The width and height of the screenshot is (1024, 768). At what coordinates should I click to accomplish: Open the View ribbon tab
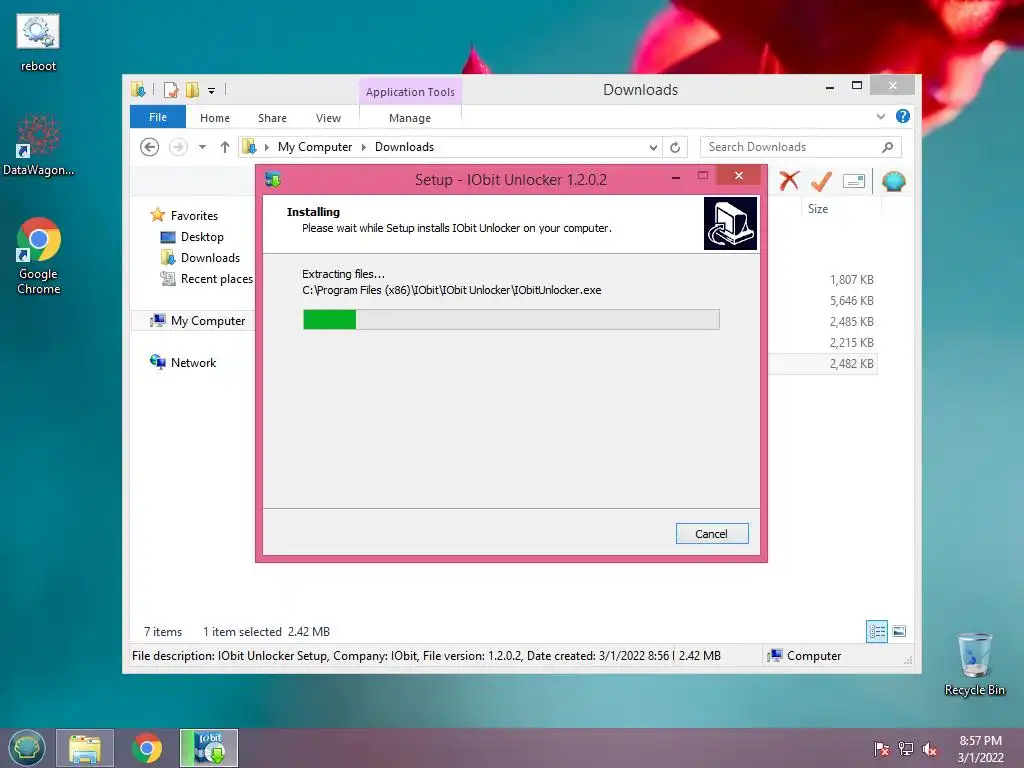(x=328, y=118)
